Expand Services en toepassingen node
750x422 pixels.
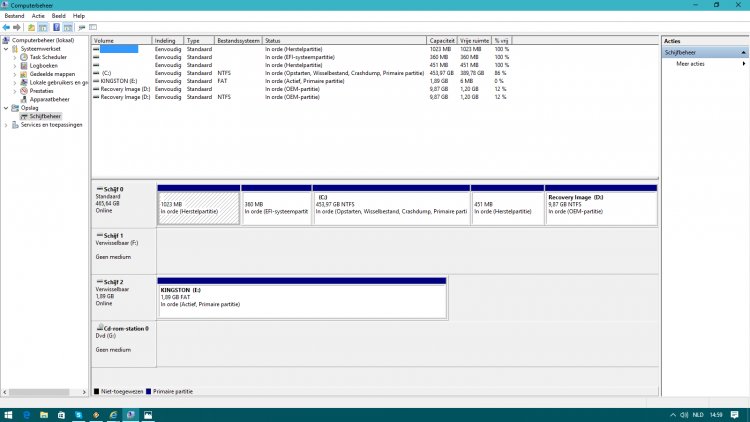click(6, 124)
